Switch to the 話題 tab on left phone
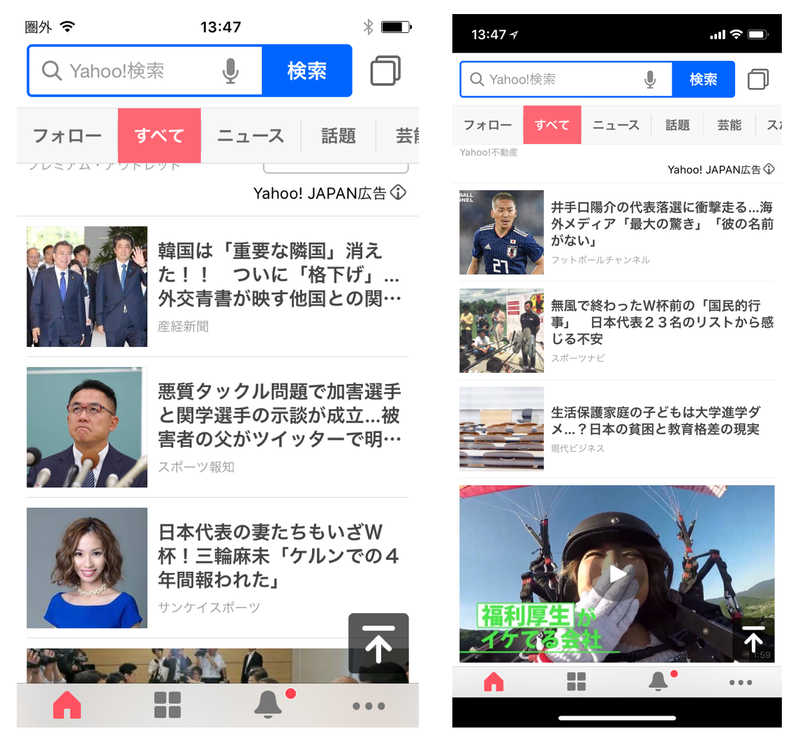 coord(338,136)
